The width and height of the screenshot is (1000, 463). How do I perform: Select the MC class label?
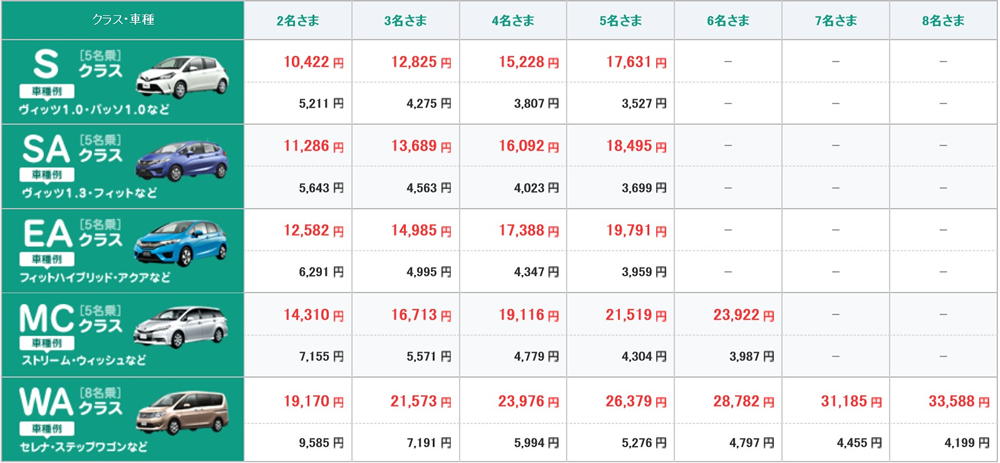click(47, 318)
